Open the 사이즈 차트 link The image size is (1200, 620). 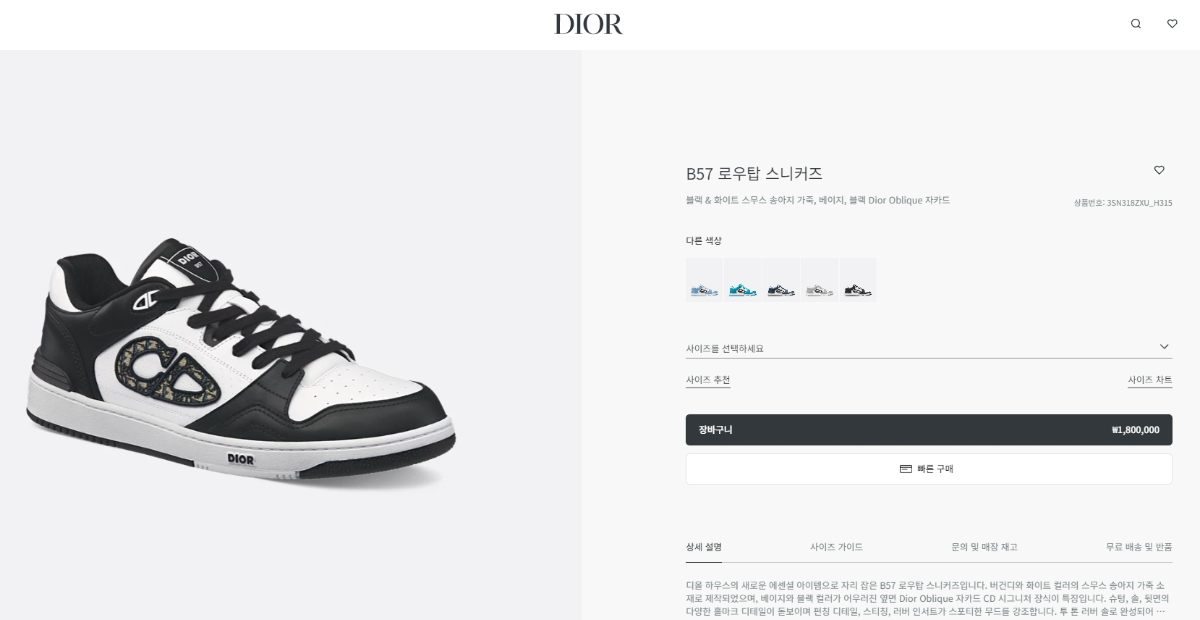(1150, 380)
